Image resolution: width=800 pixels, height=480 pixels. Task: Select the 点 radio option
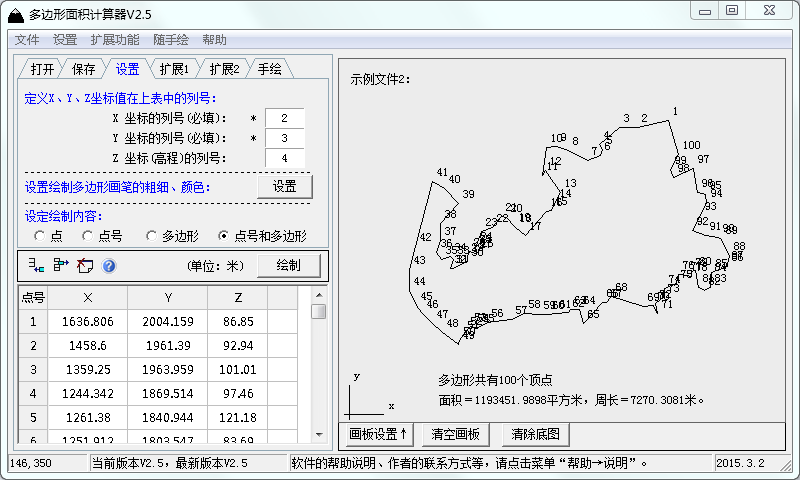coord(40,236)
